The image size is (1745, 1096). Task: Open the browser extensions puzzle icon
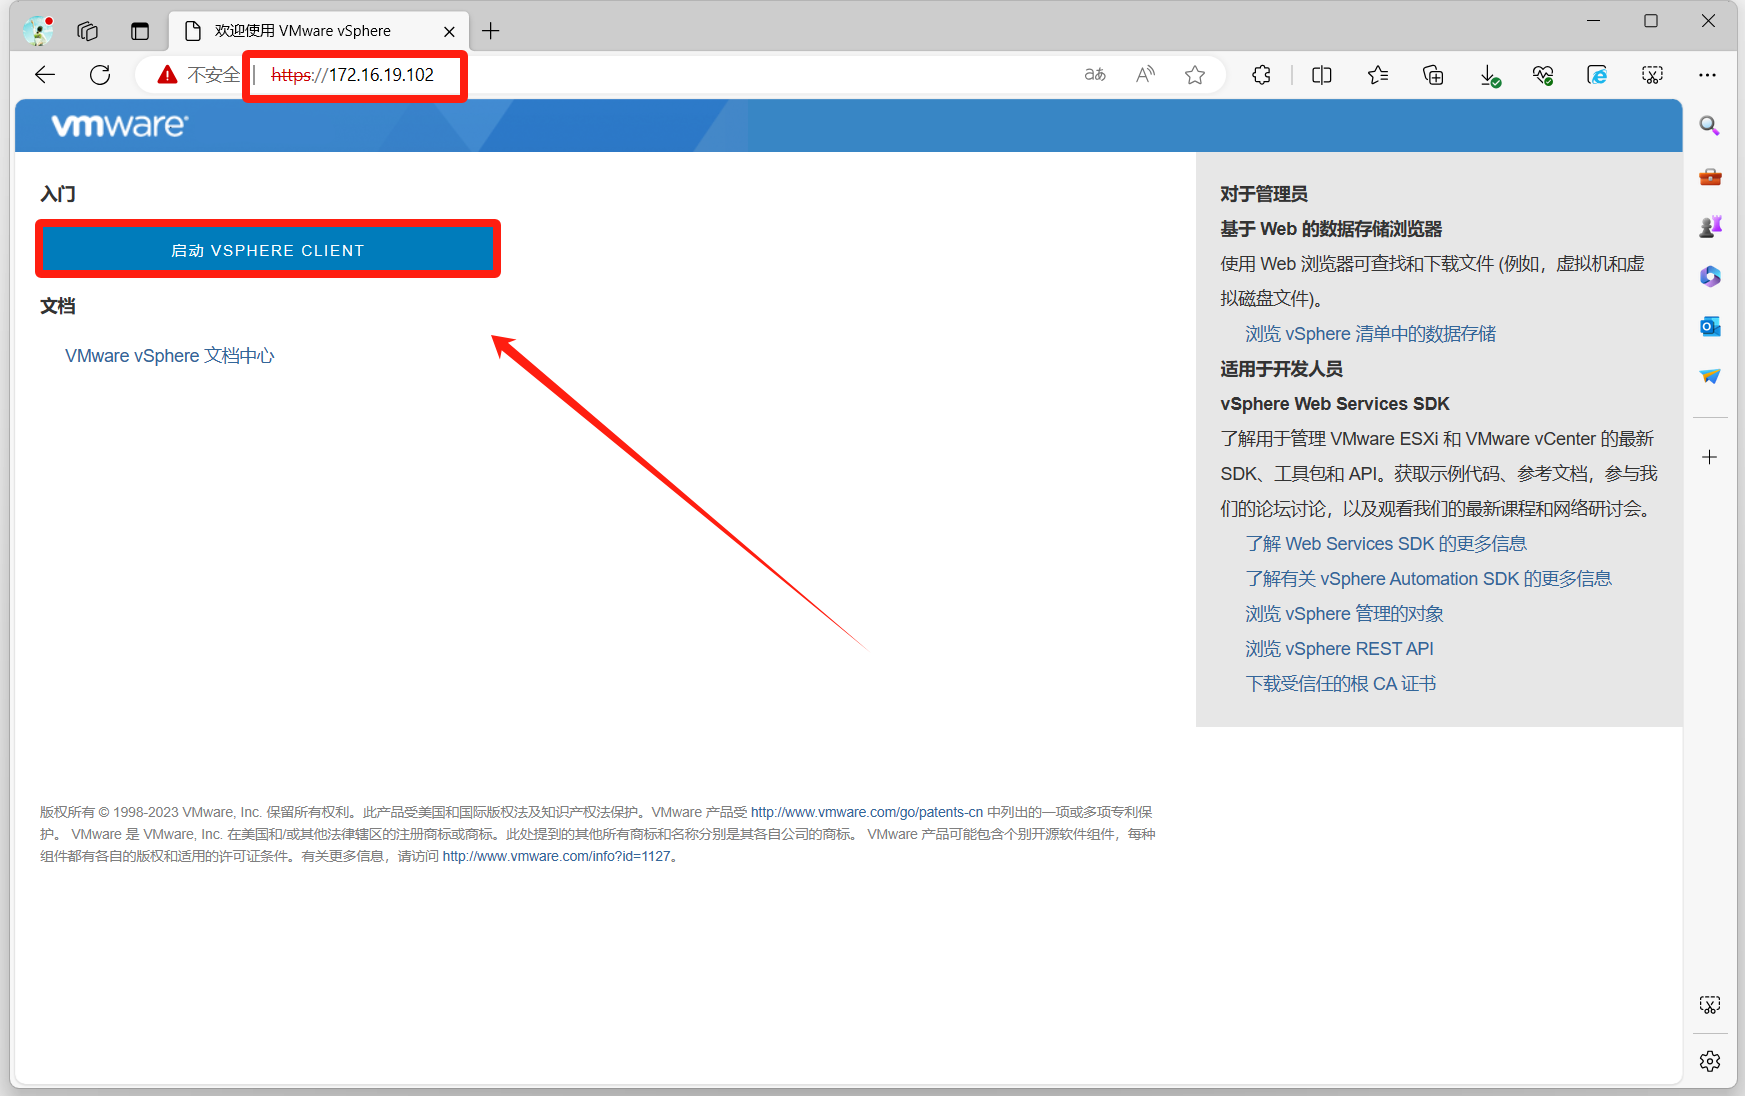pyautogui.click(x=1261, y=75)
